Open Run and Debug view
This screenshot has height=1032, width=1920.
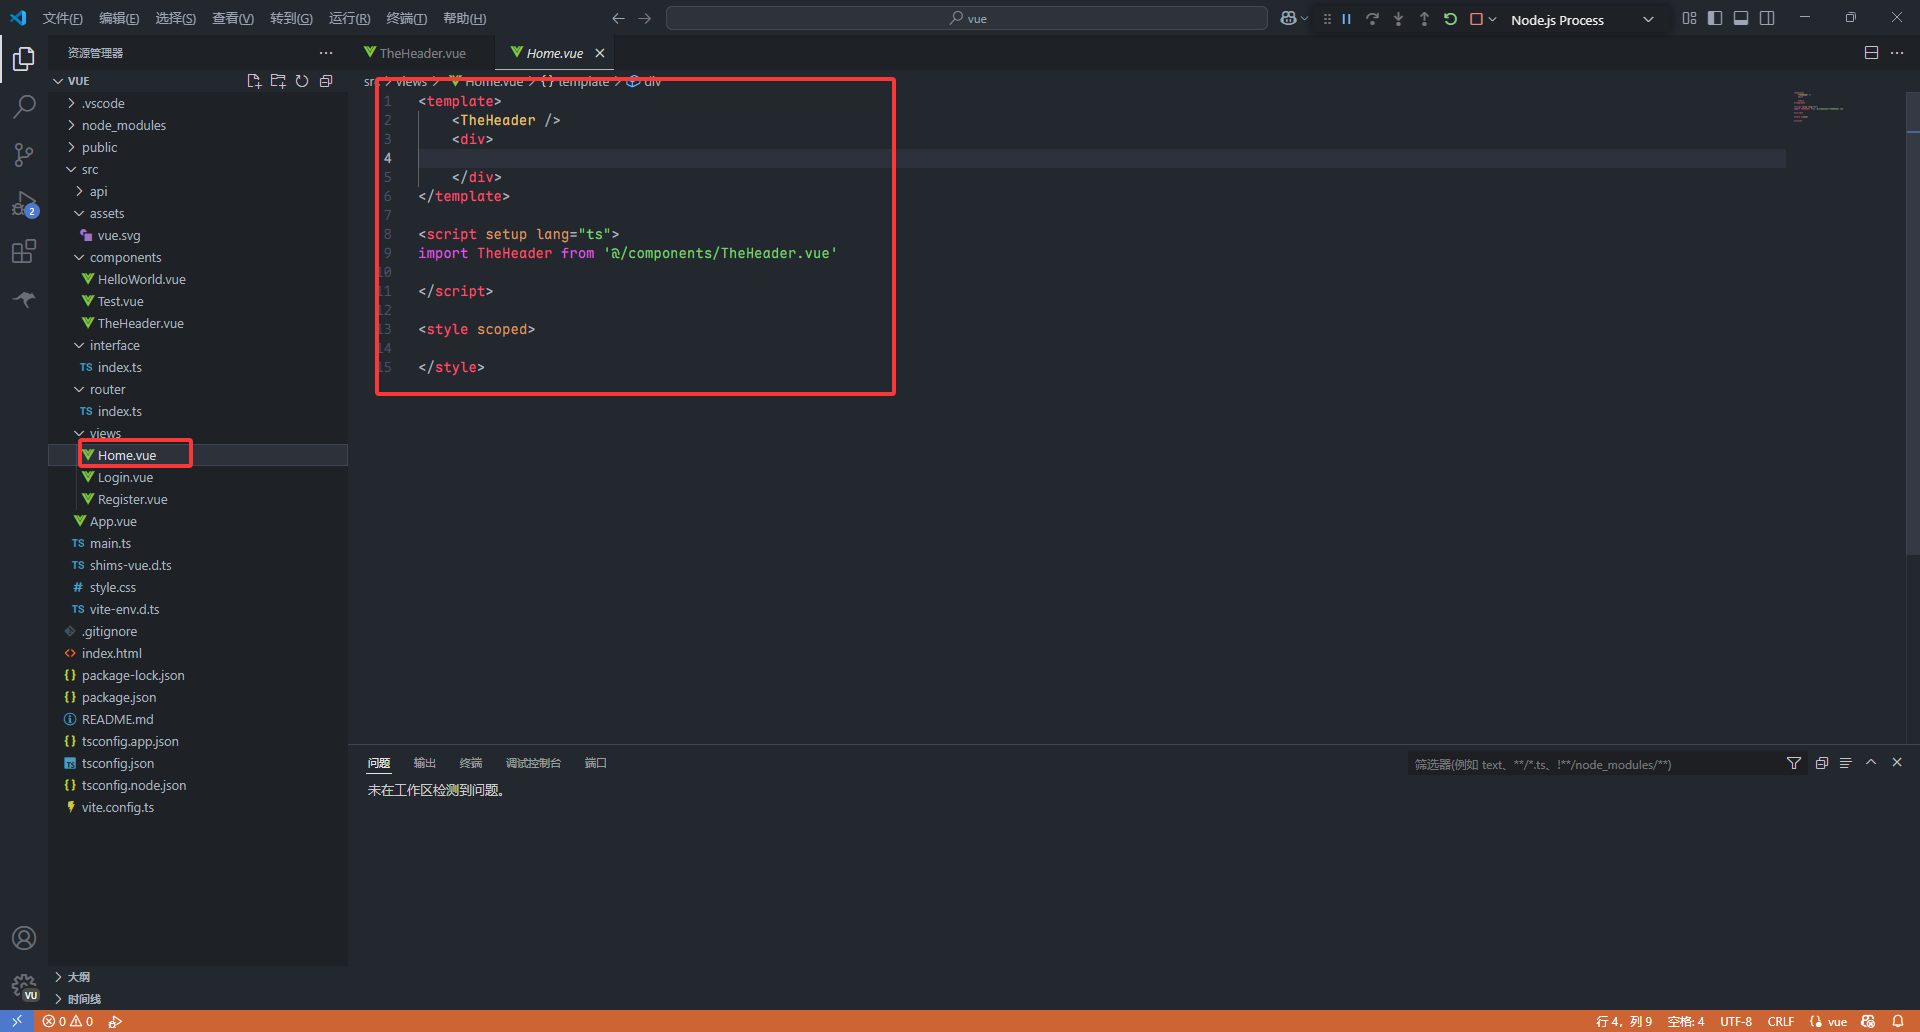pos(24,204)
